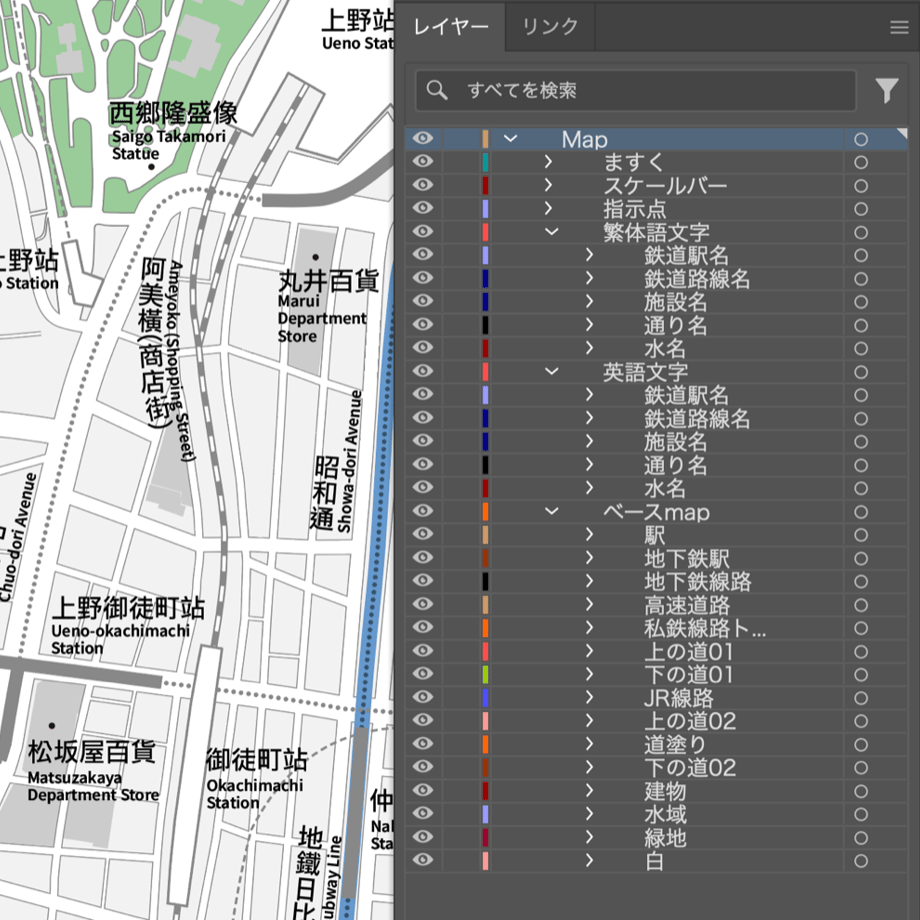
Task: Click the target circle for 地下鉄駅 layer
Action: click(861, 558)
